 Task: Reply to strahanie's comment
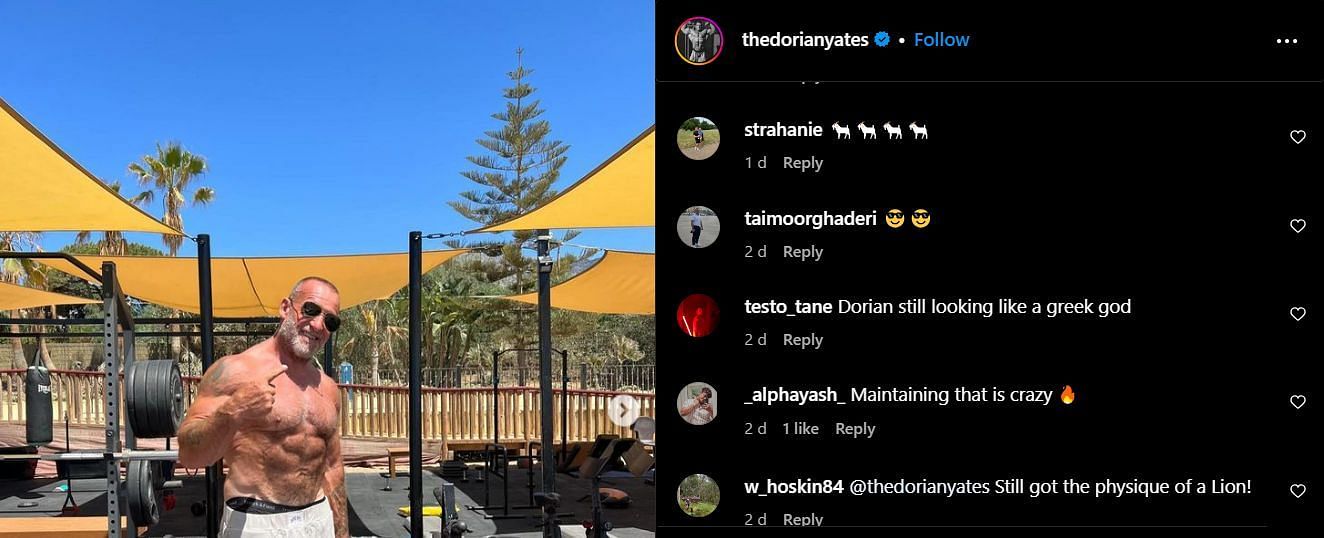click(802, 163)
